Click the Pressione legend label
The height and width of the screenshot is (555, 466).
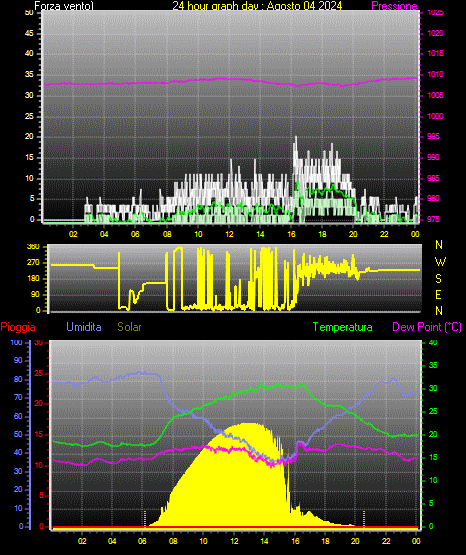coord(394,6)
